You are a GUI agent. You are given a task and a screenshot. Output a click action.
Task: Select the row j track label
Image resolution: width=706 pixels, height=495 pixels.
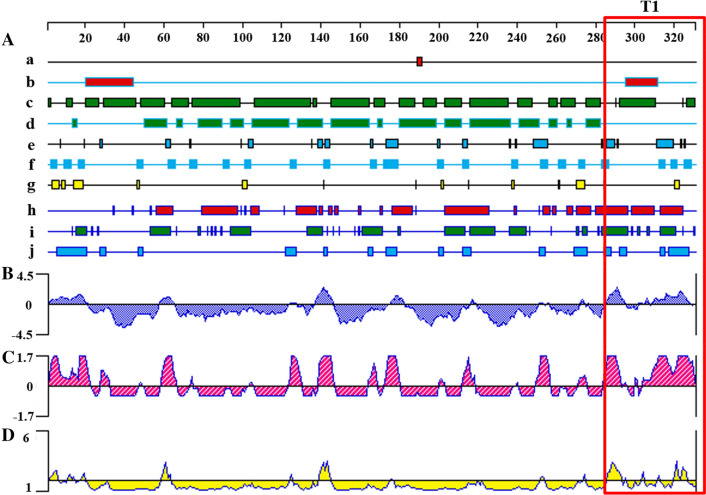[32, 251]
